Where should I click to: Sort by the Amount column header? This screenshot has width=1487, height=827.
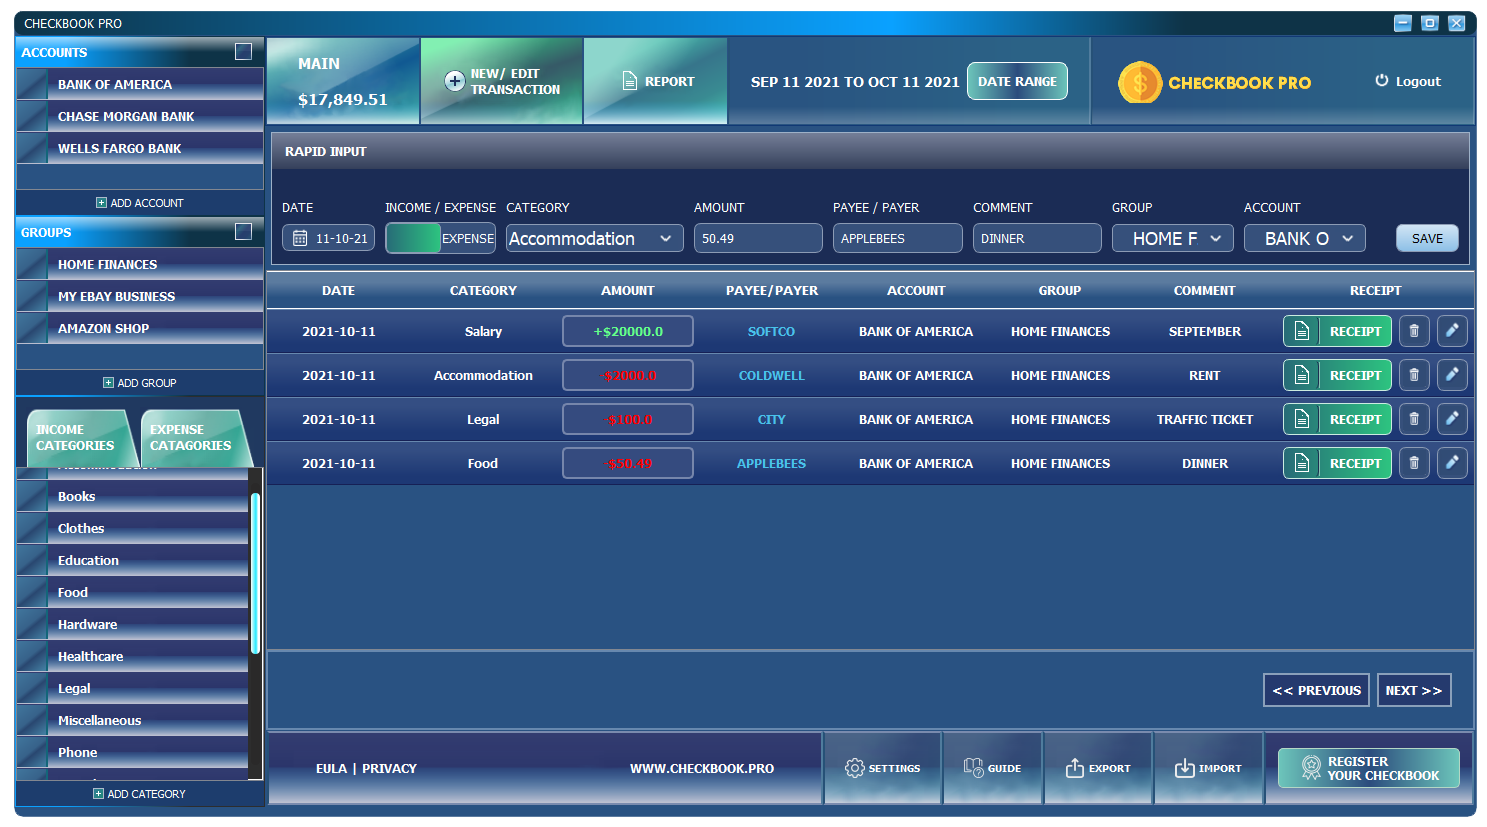(627, 290)
